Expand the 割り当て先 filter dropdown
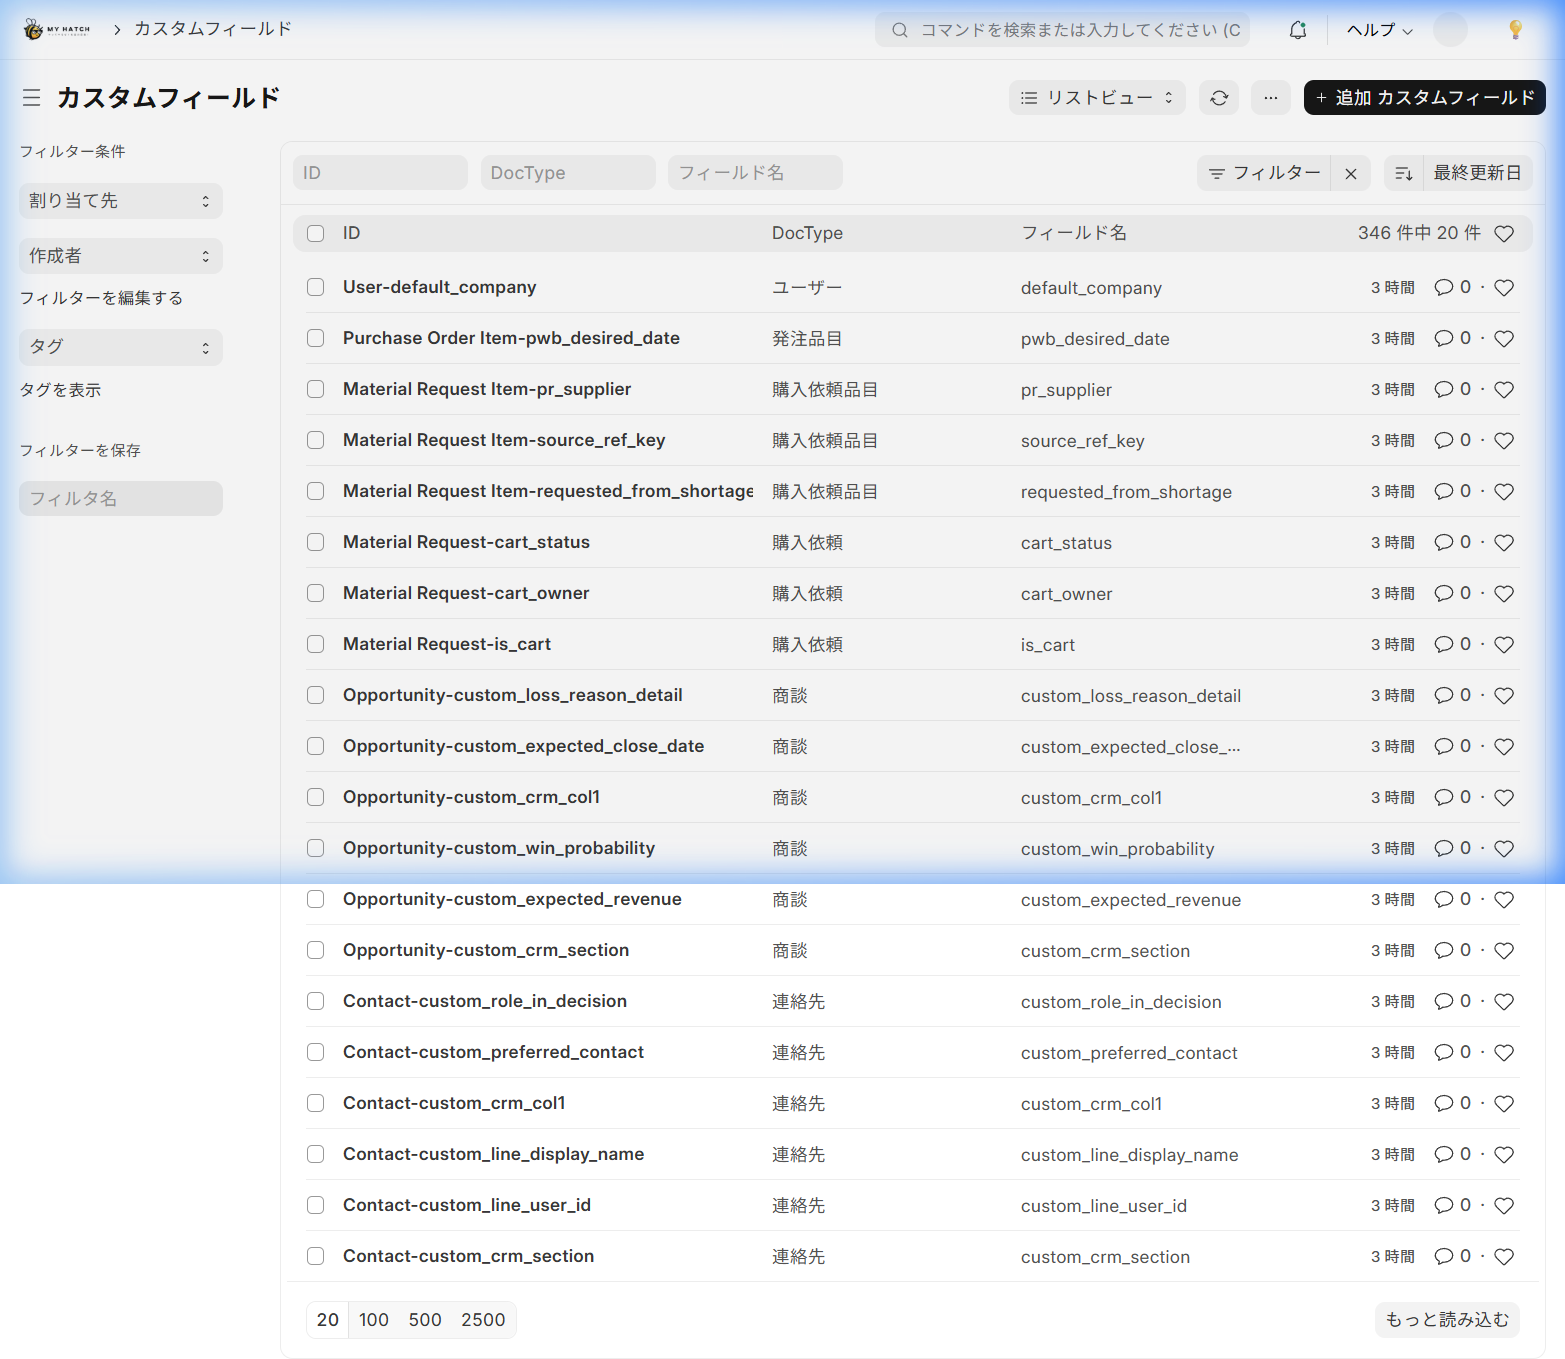Screen dimensions: 1565x1359 pyautogui.click(x=120, y=201)
